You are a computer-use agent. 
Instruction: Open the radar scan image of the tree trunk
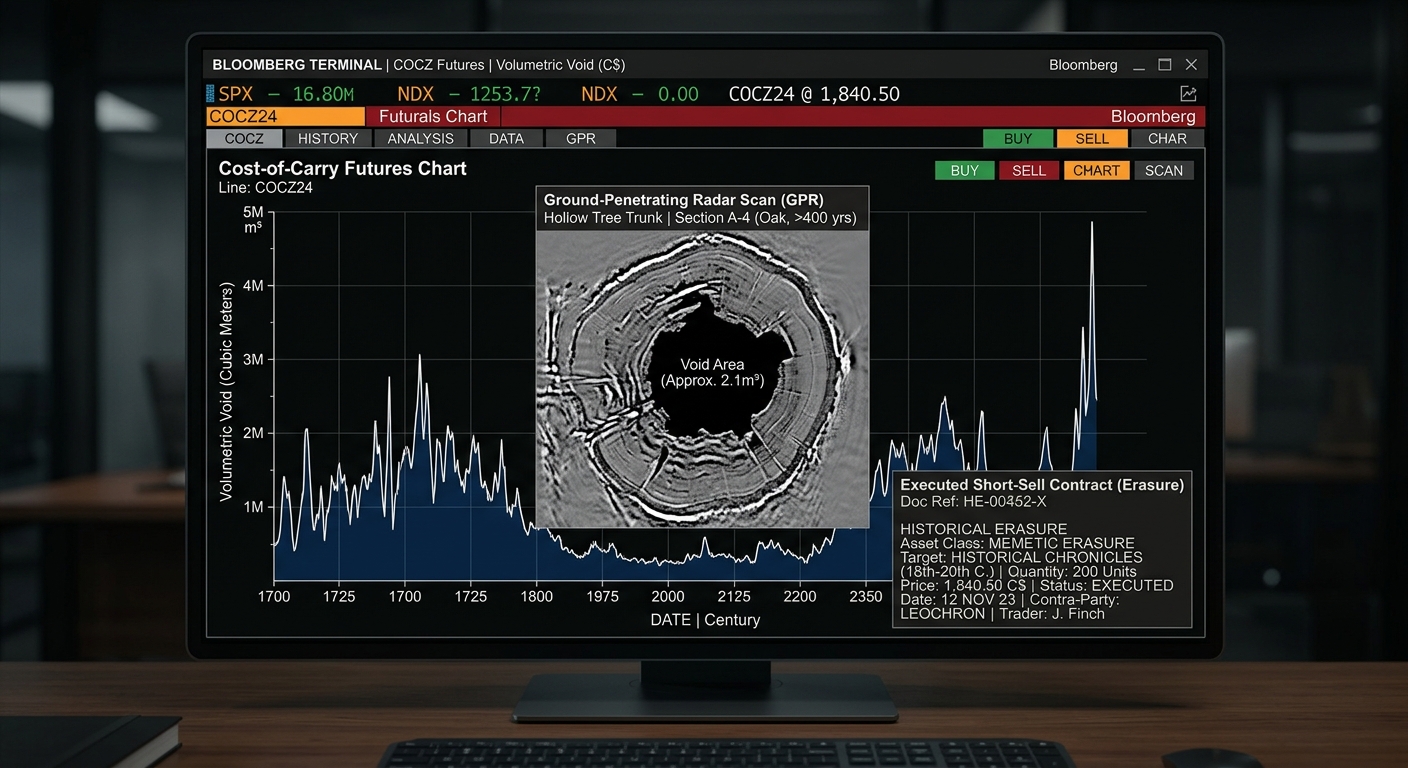pyautogui.click(x=702, y=379)
